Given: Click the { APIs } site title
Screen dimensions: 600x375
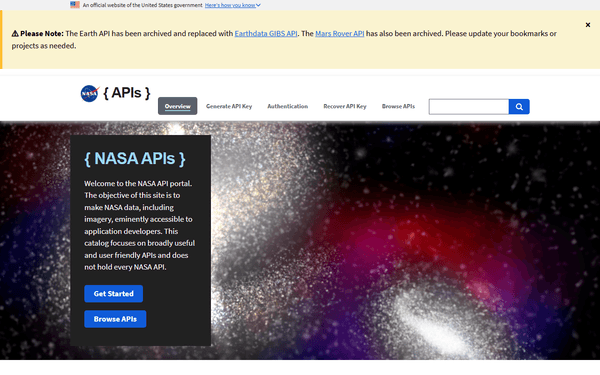Looking at the screenshot, I should 127,93.
